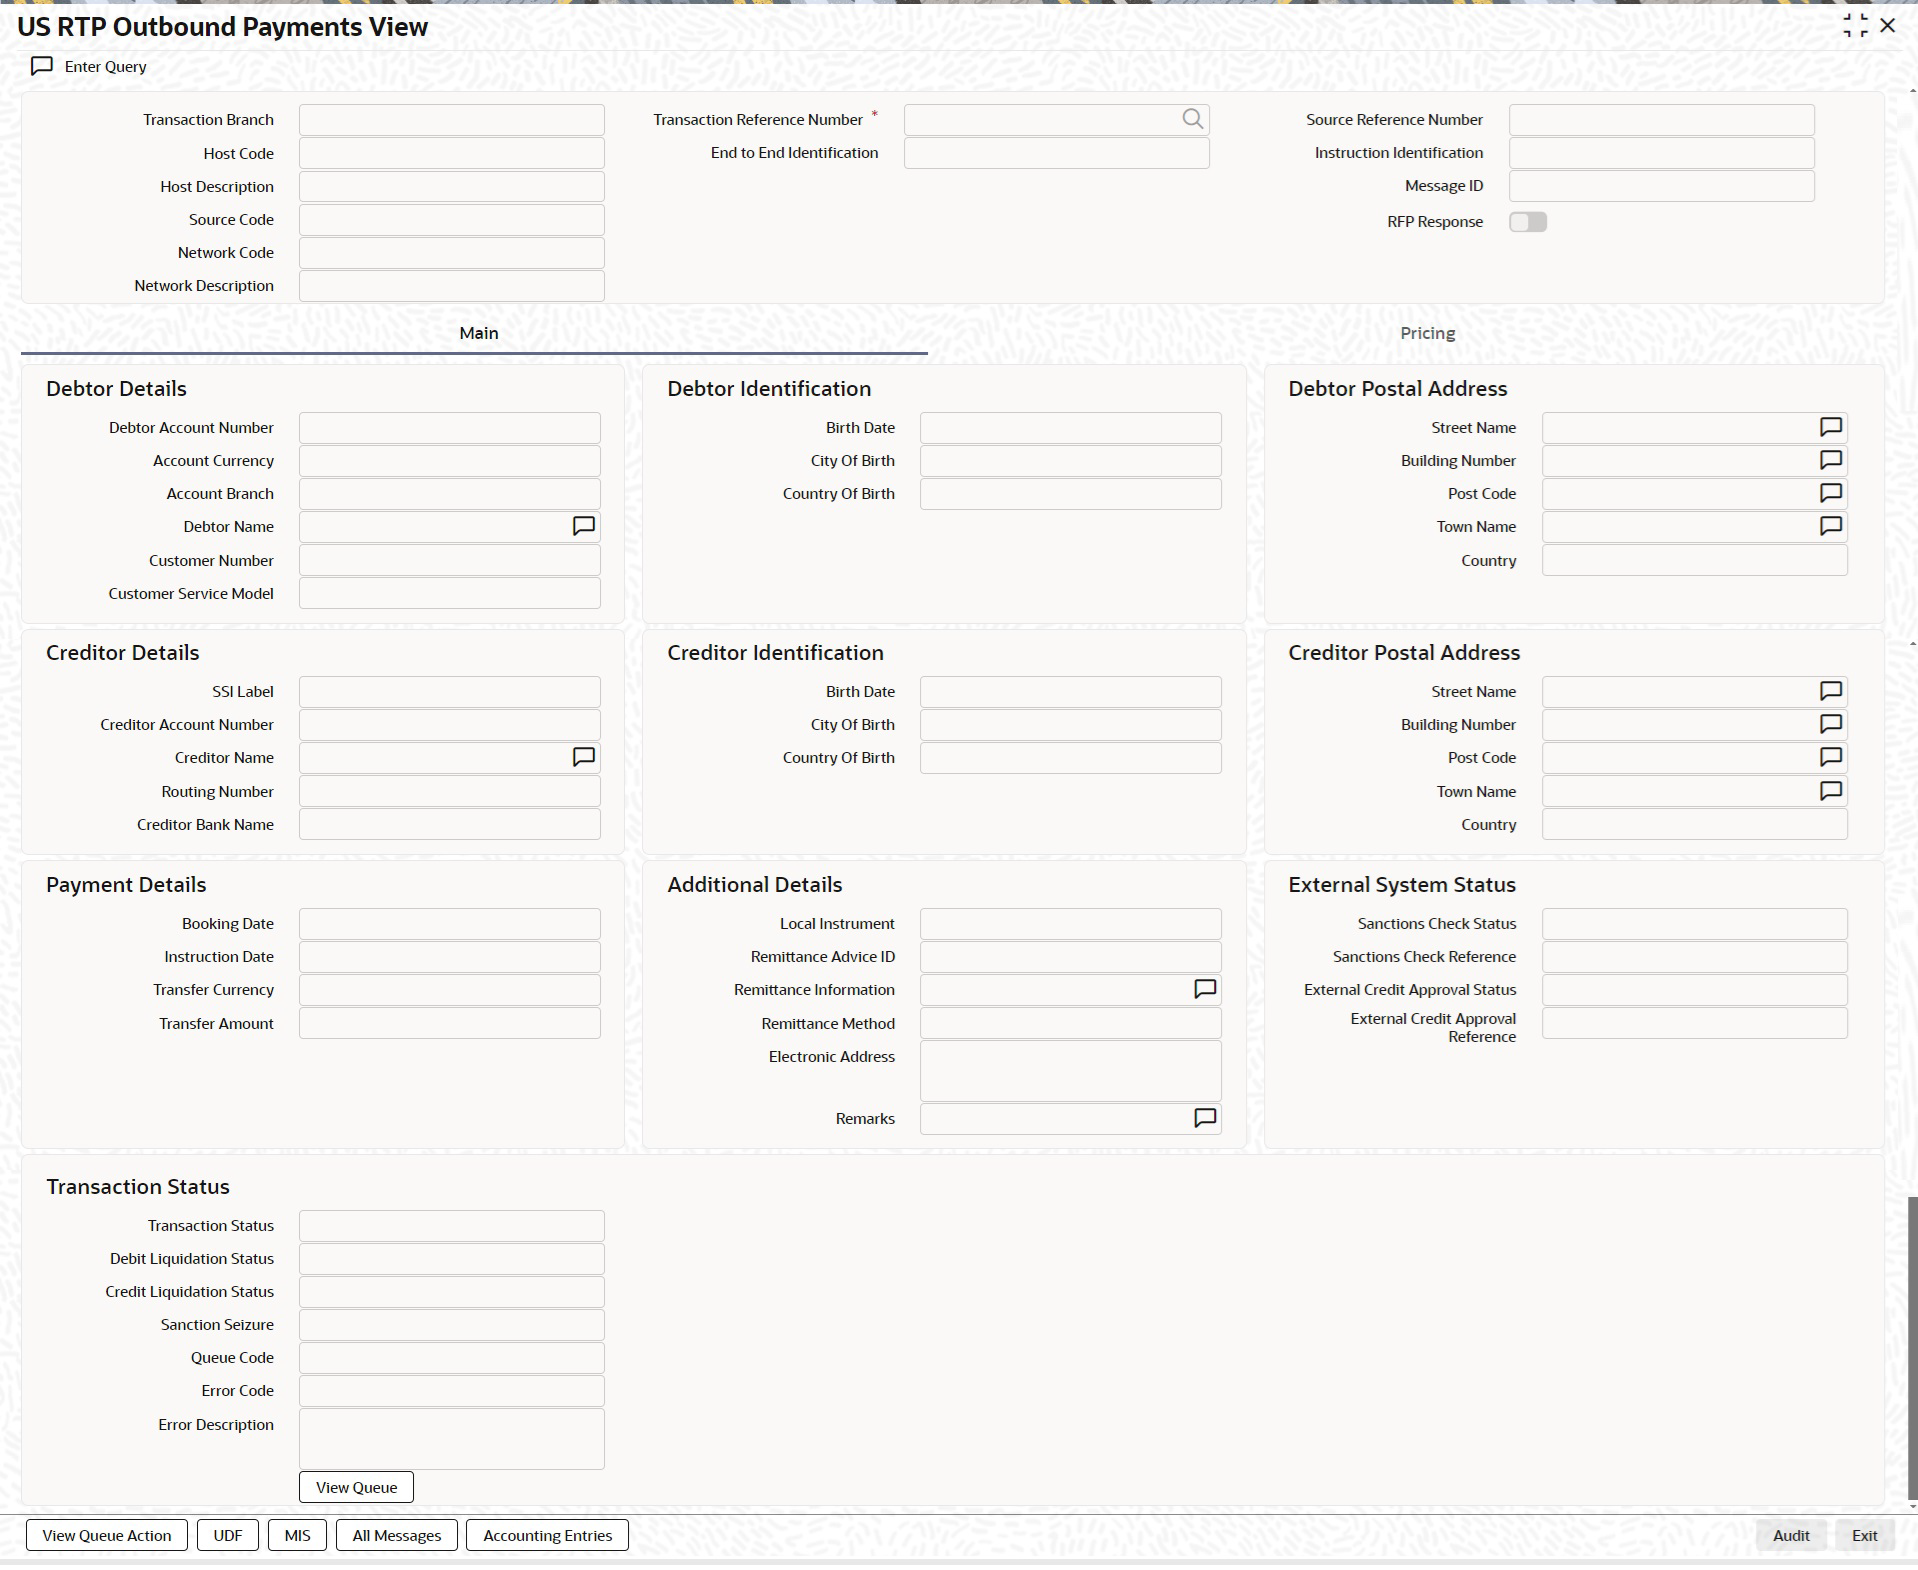Click the Transaction Reference Number search icon

coord(1192,119)
